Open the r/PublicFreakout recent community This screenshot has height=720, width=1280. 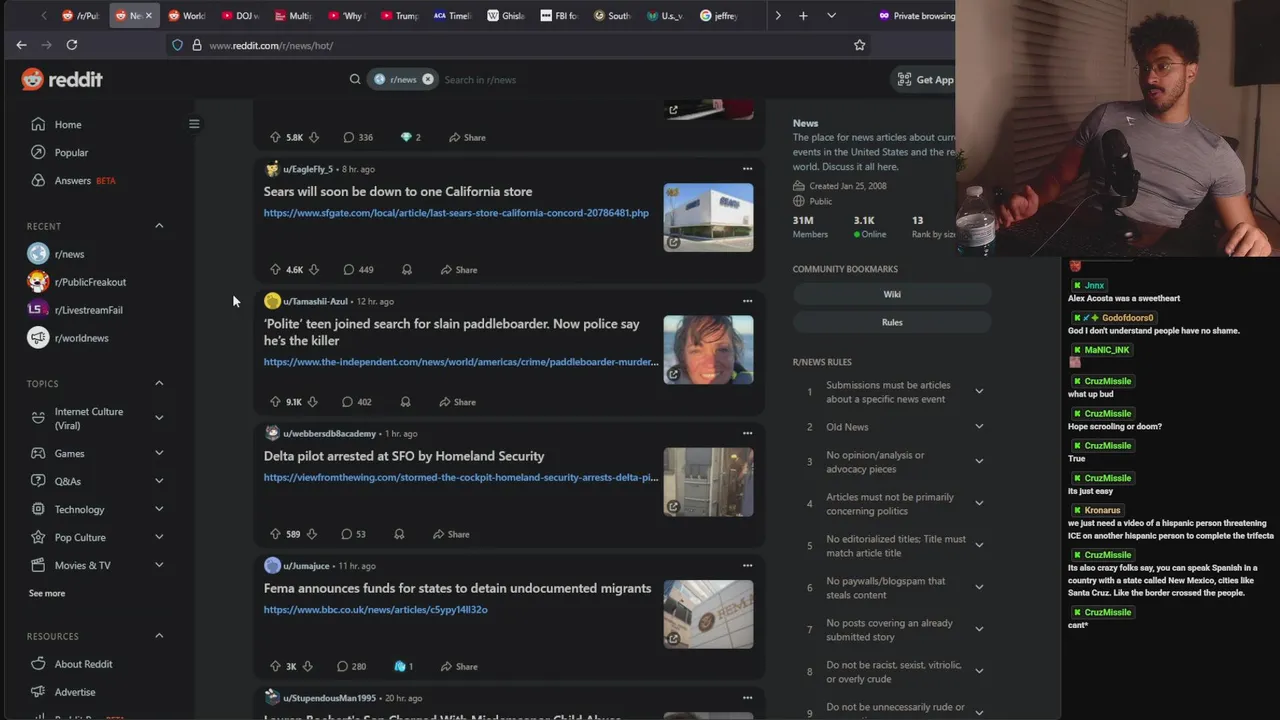pyautogui.click(x=90, y=282)
